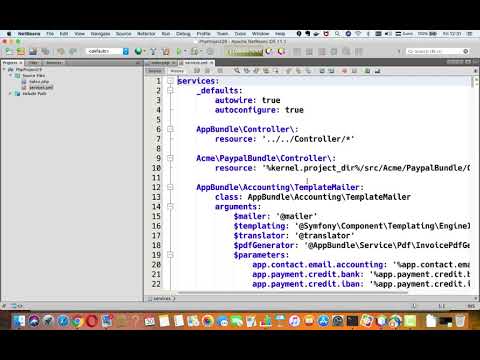Switch the editor to the History view

177,71
